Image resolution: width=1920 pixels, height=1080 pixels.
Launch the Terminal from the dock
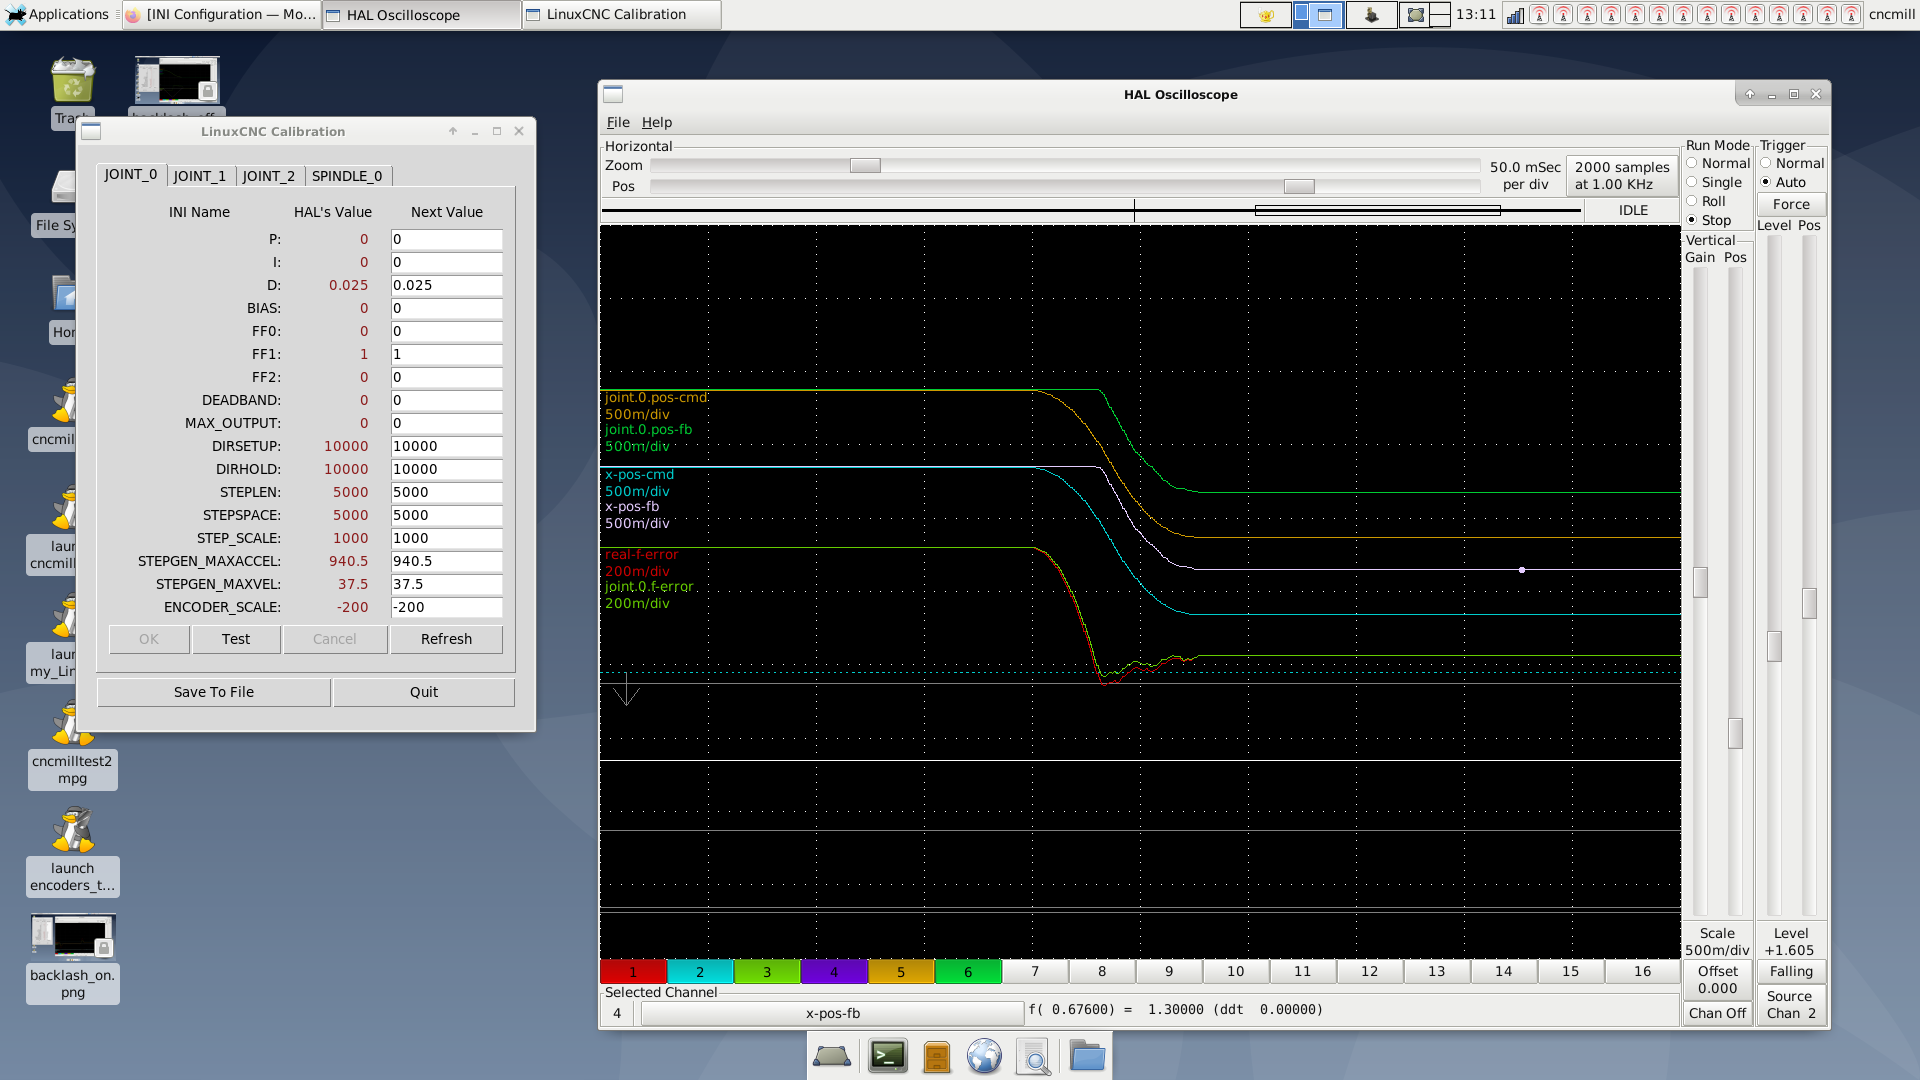[888, 1056]
